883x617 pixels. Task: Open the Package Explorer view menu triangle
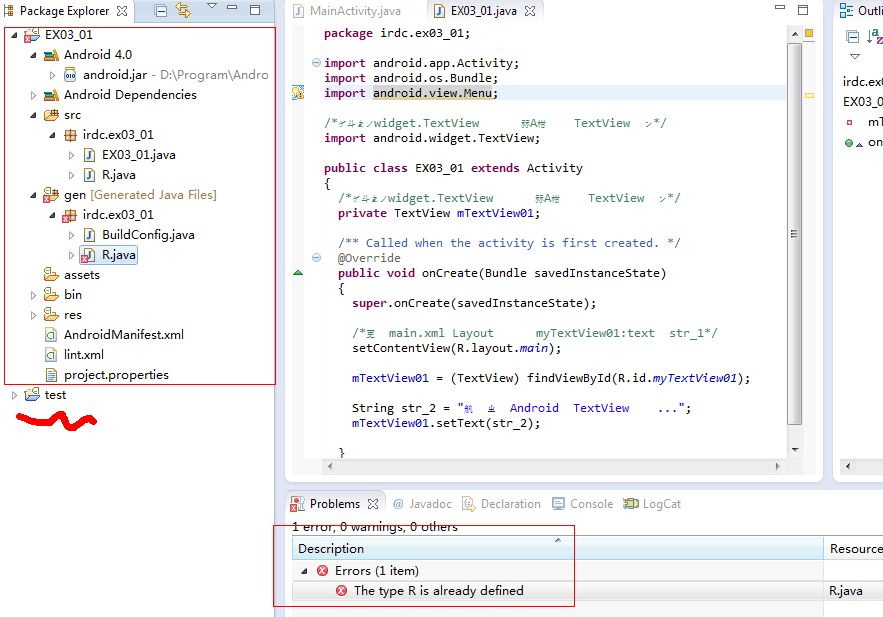pos(212,9)
